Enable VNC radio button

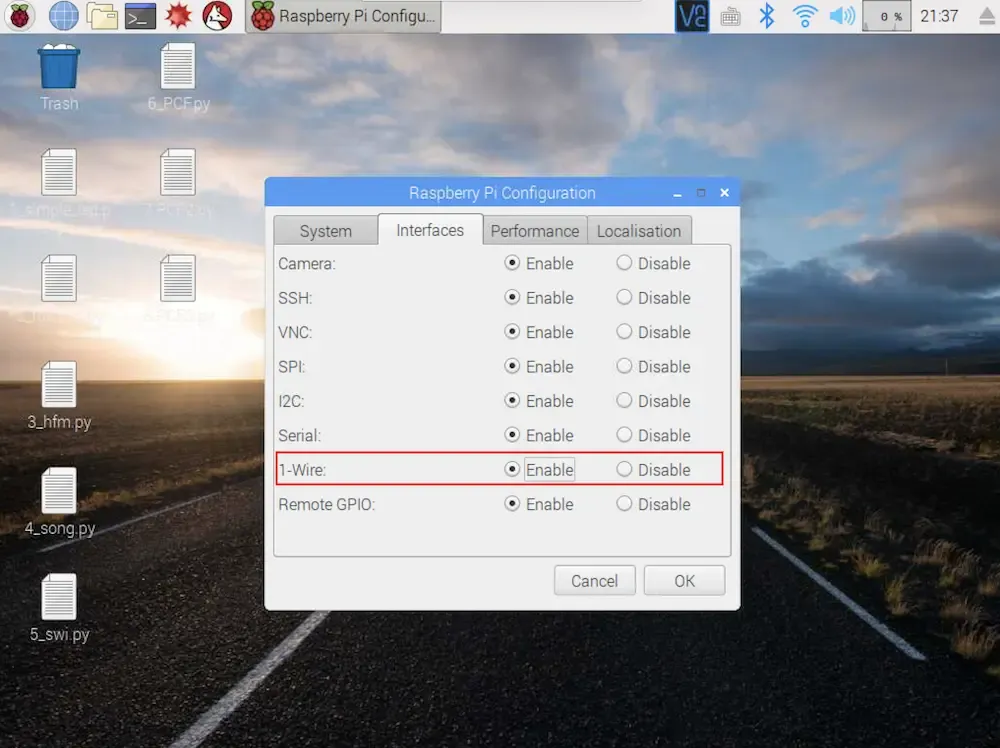[511, 332]
